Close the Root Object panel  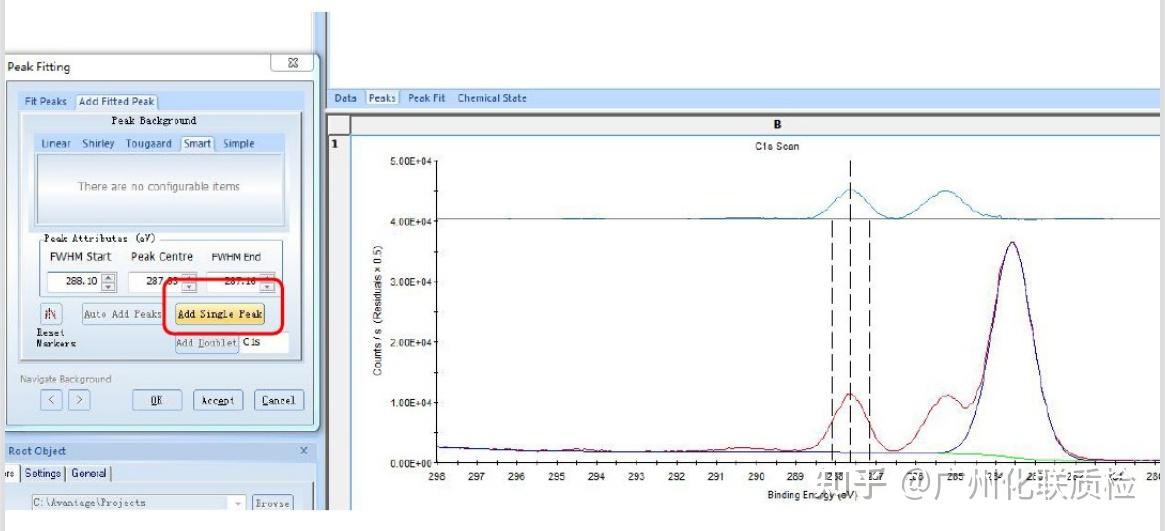tap(303, 451)
